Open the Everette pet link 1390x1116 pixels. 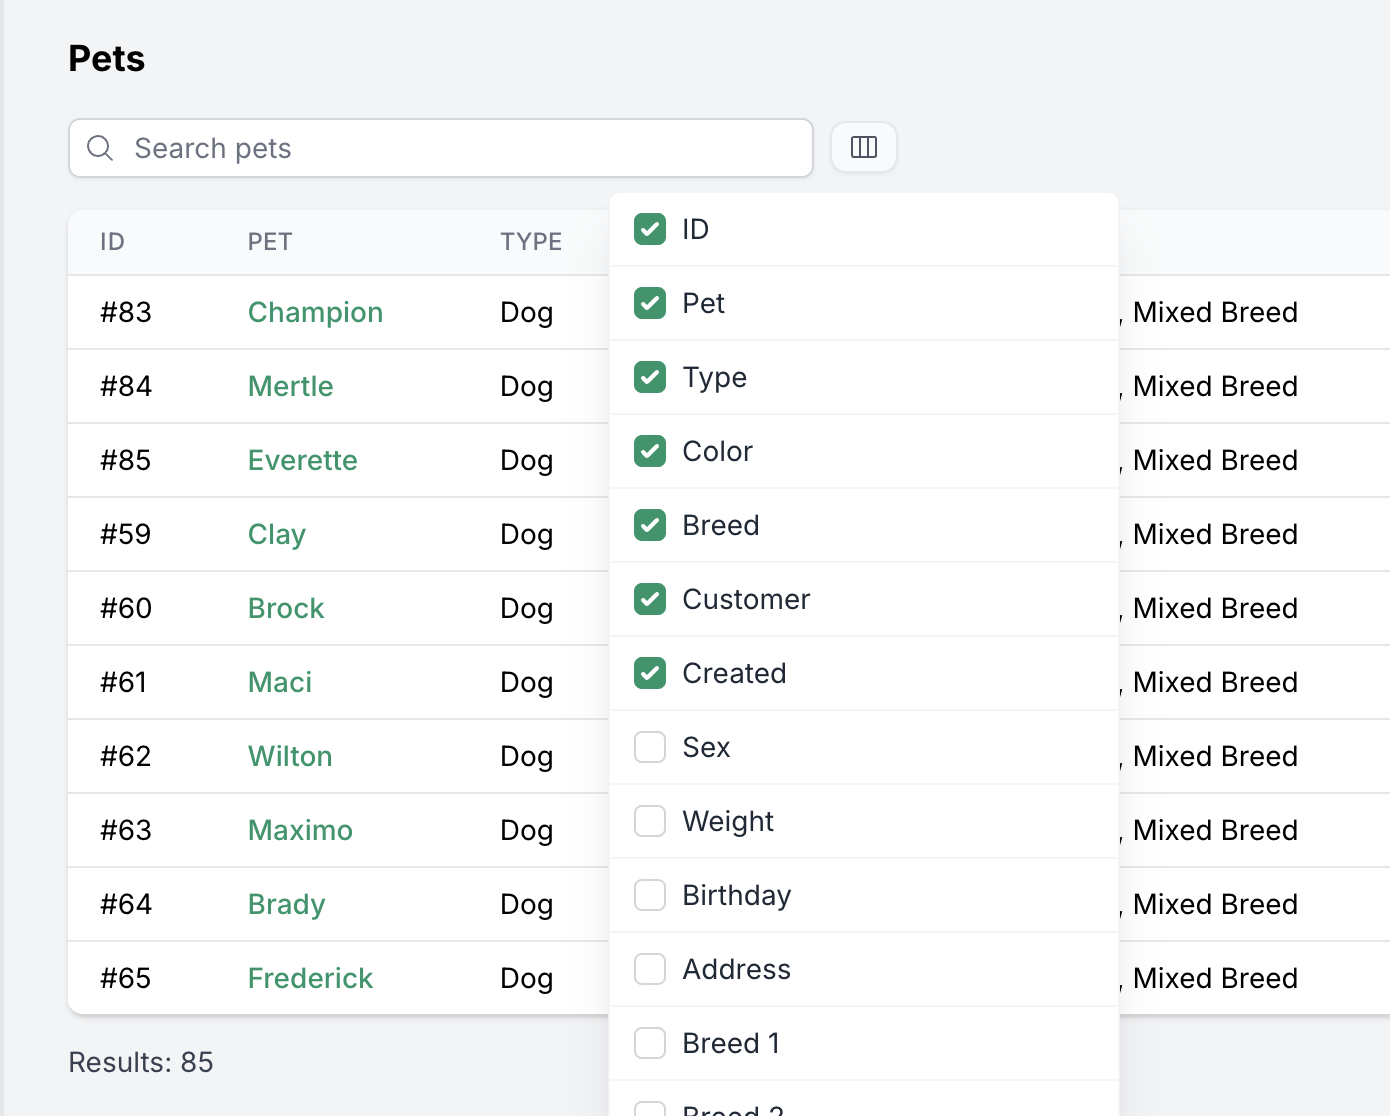pos(302,460)
